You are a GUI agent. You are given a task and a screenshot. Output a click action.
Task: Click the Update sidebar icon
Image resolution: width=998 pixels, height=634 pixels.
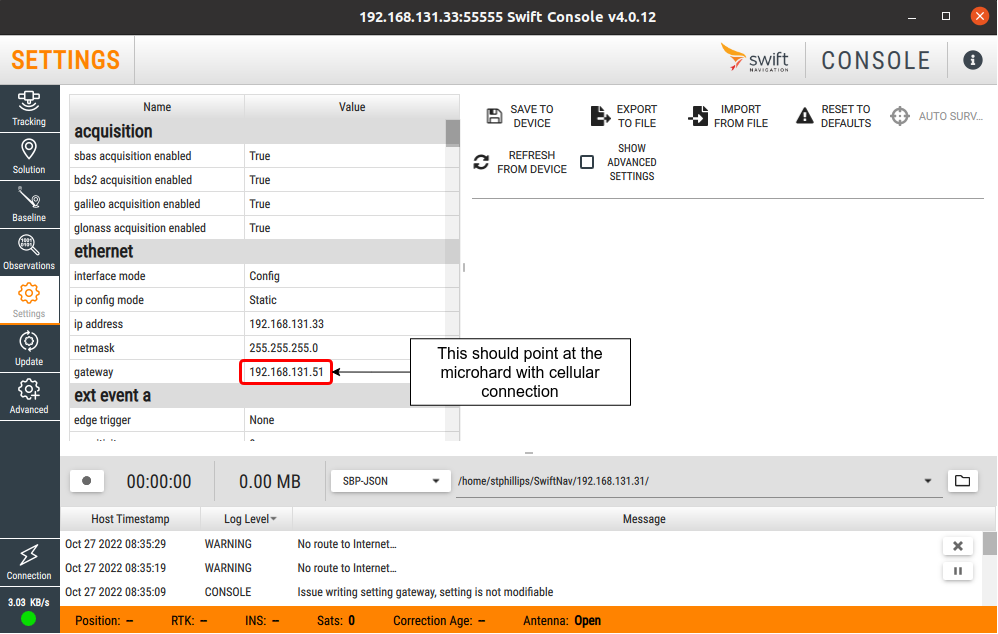click(29, 348)
